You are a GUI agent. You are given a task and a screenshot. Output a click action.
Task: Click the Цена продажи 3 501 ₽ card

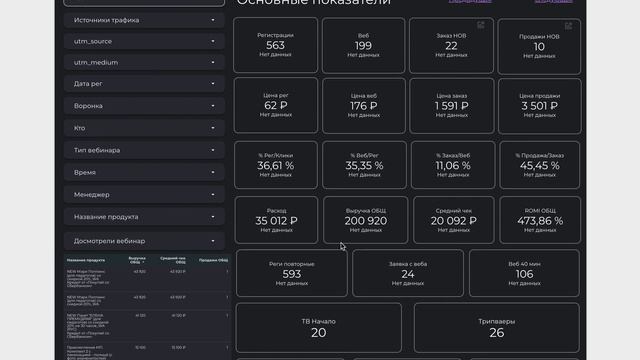coord(540,106)
